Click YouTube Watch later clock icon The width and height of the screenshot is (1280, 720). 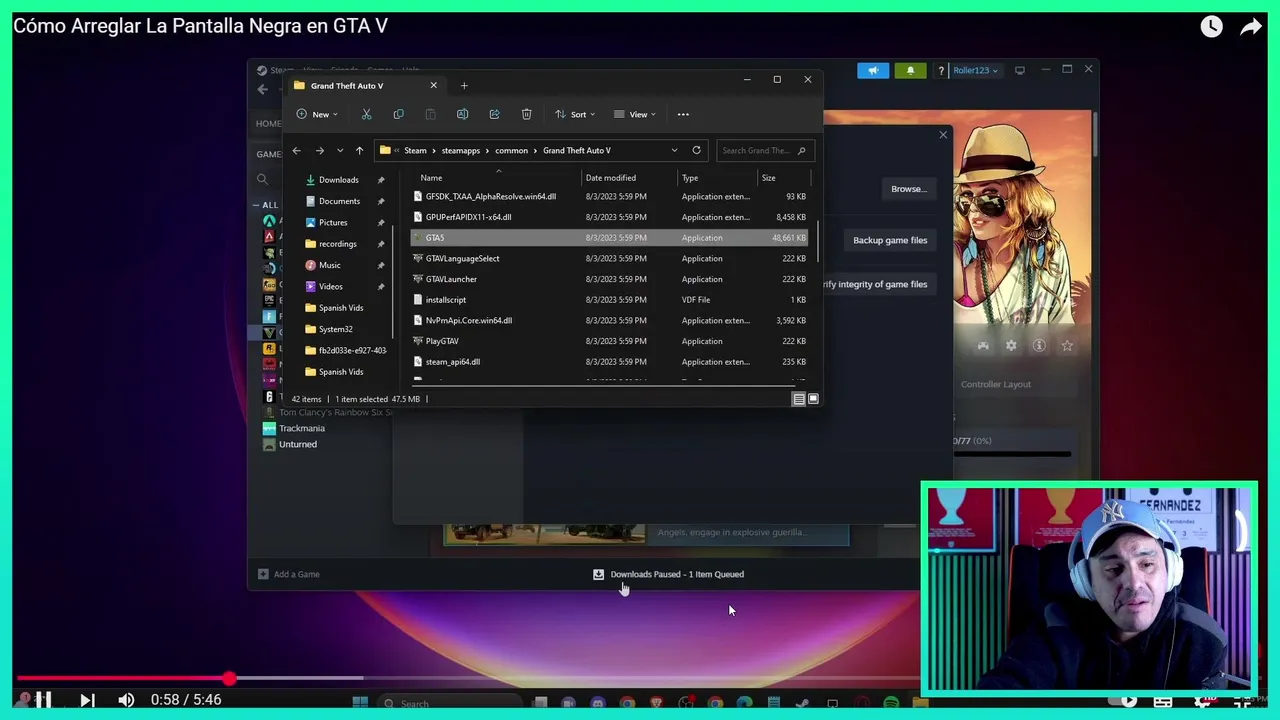click(1211, 27)
